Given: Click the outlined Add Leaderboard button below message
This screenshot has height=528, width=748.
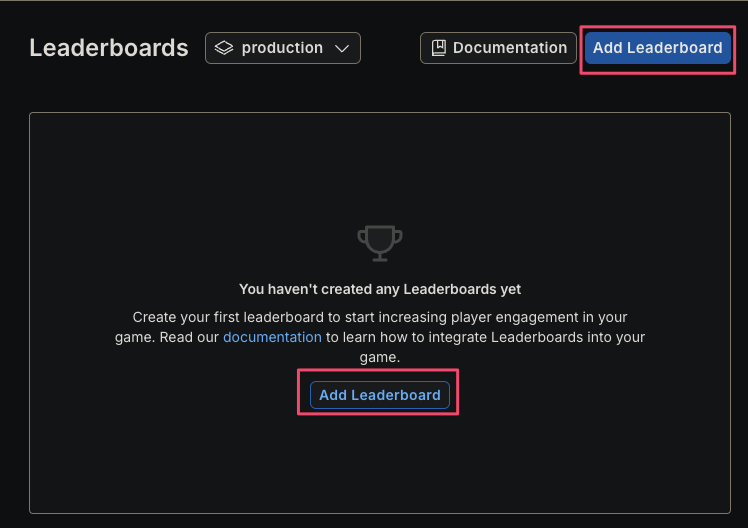Looking at the screenshot, I should tap(380, 395).
